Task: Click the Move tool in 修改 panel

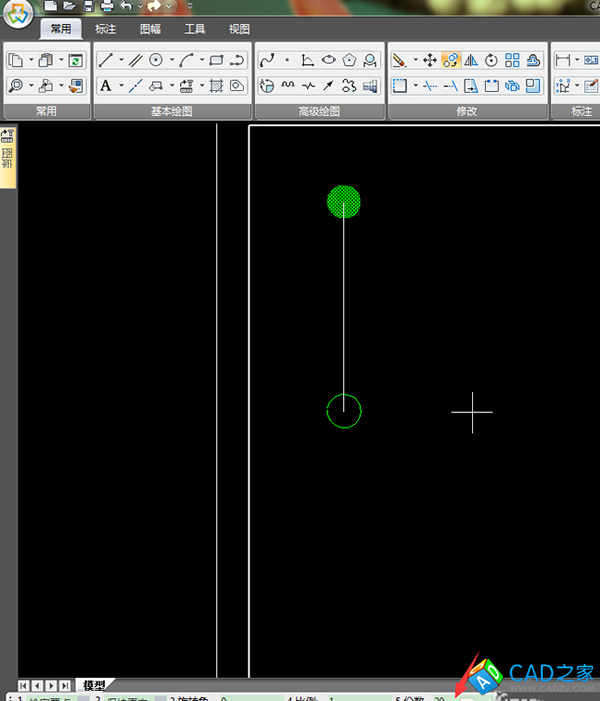Action: coord(429,61)
